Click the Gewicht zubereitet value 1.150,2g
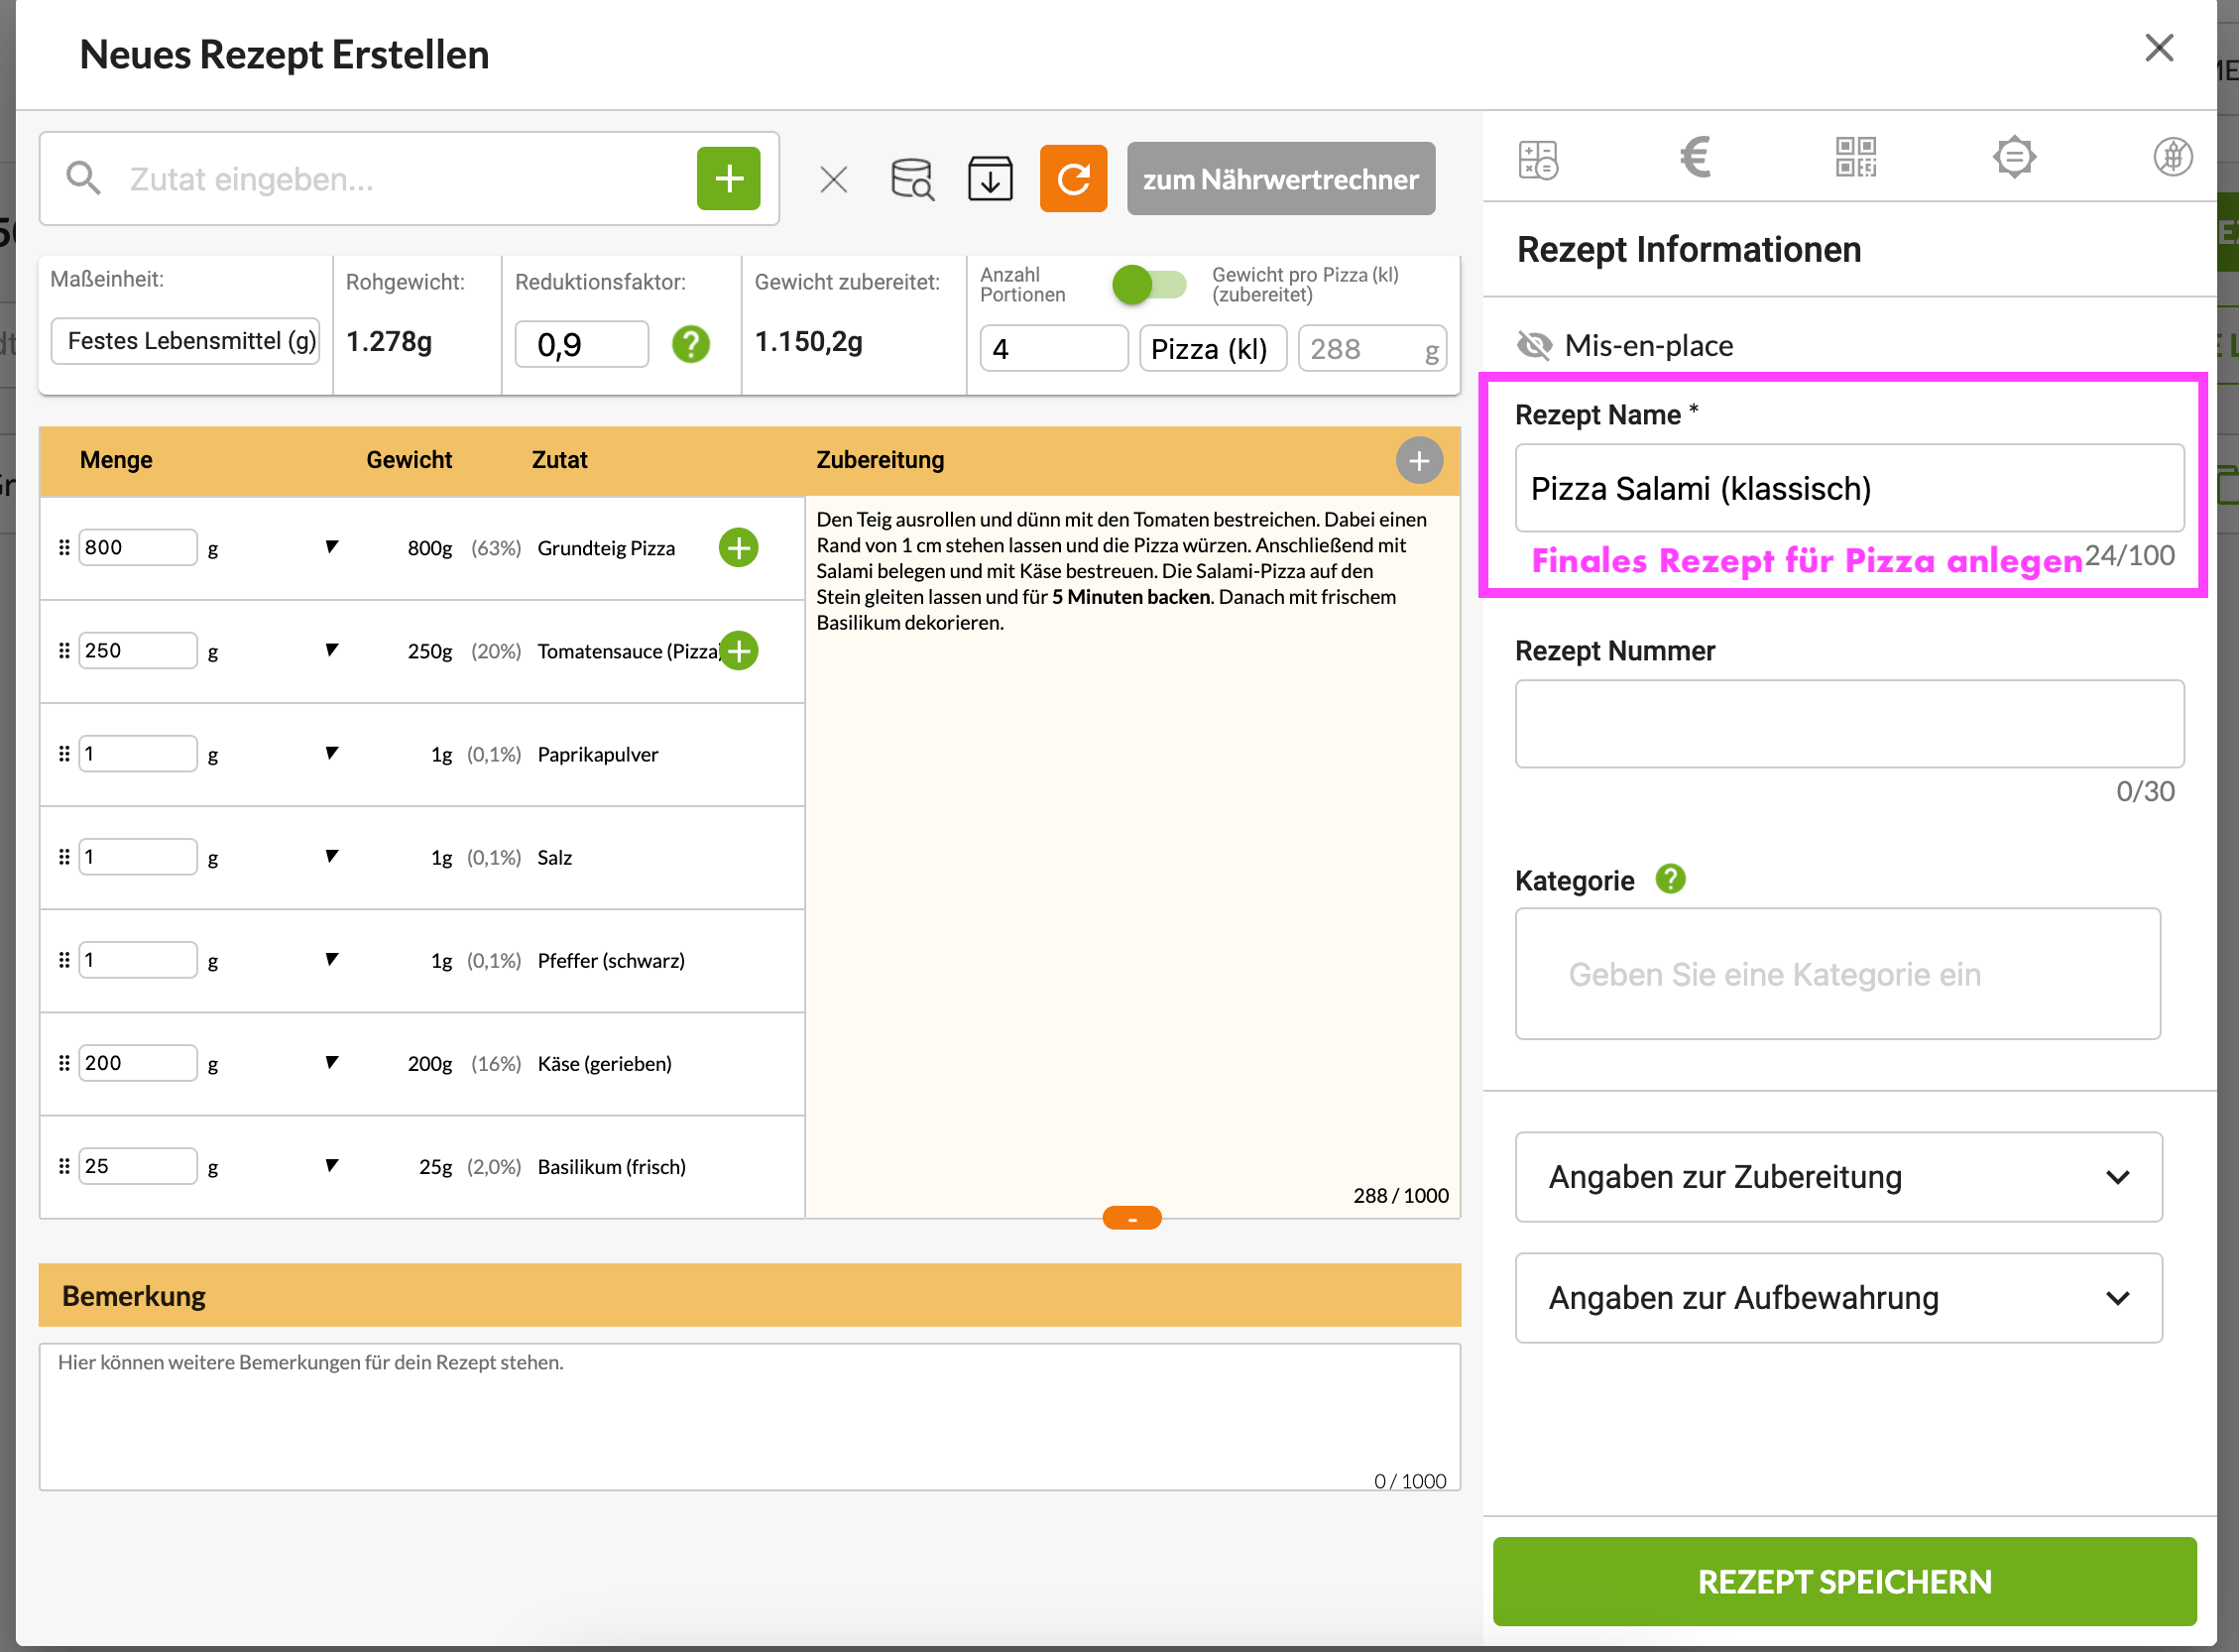The height and width of the screenshot is (1652, 2239). [x=808, y=342]
